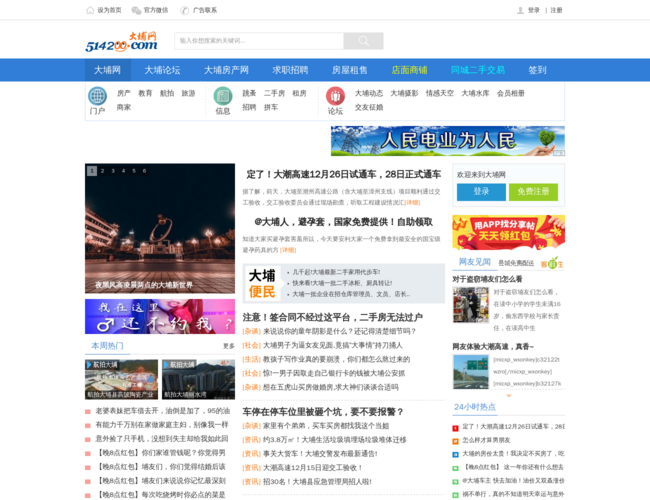
Task: Select slide number 3 in carousel
Action: click(113, 171)
